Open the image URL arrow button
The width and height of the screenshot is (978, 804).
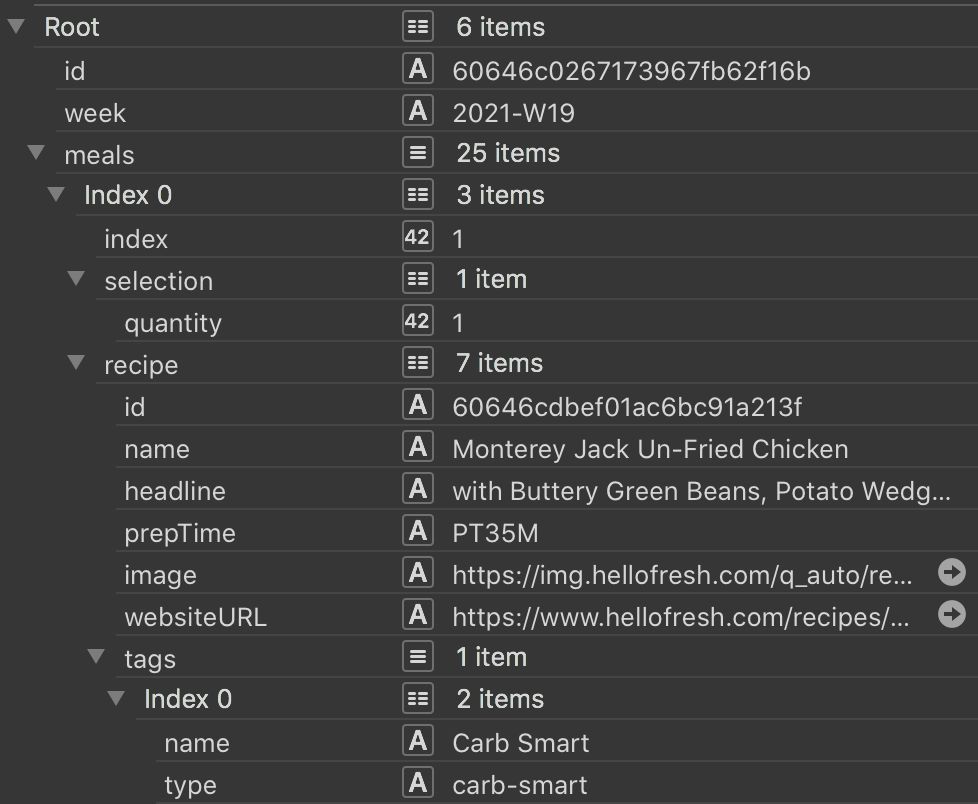(x=951, y=573)
